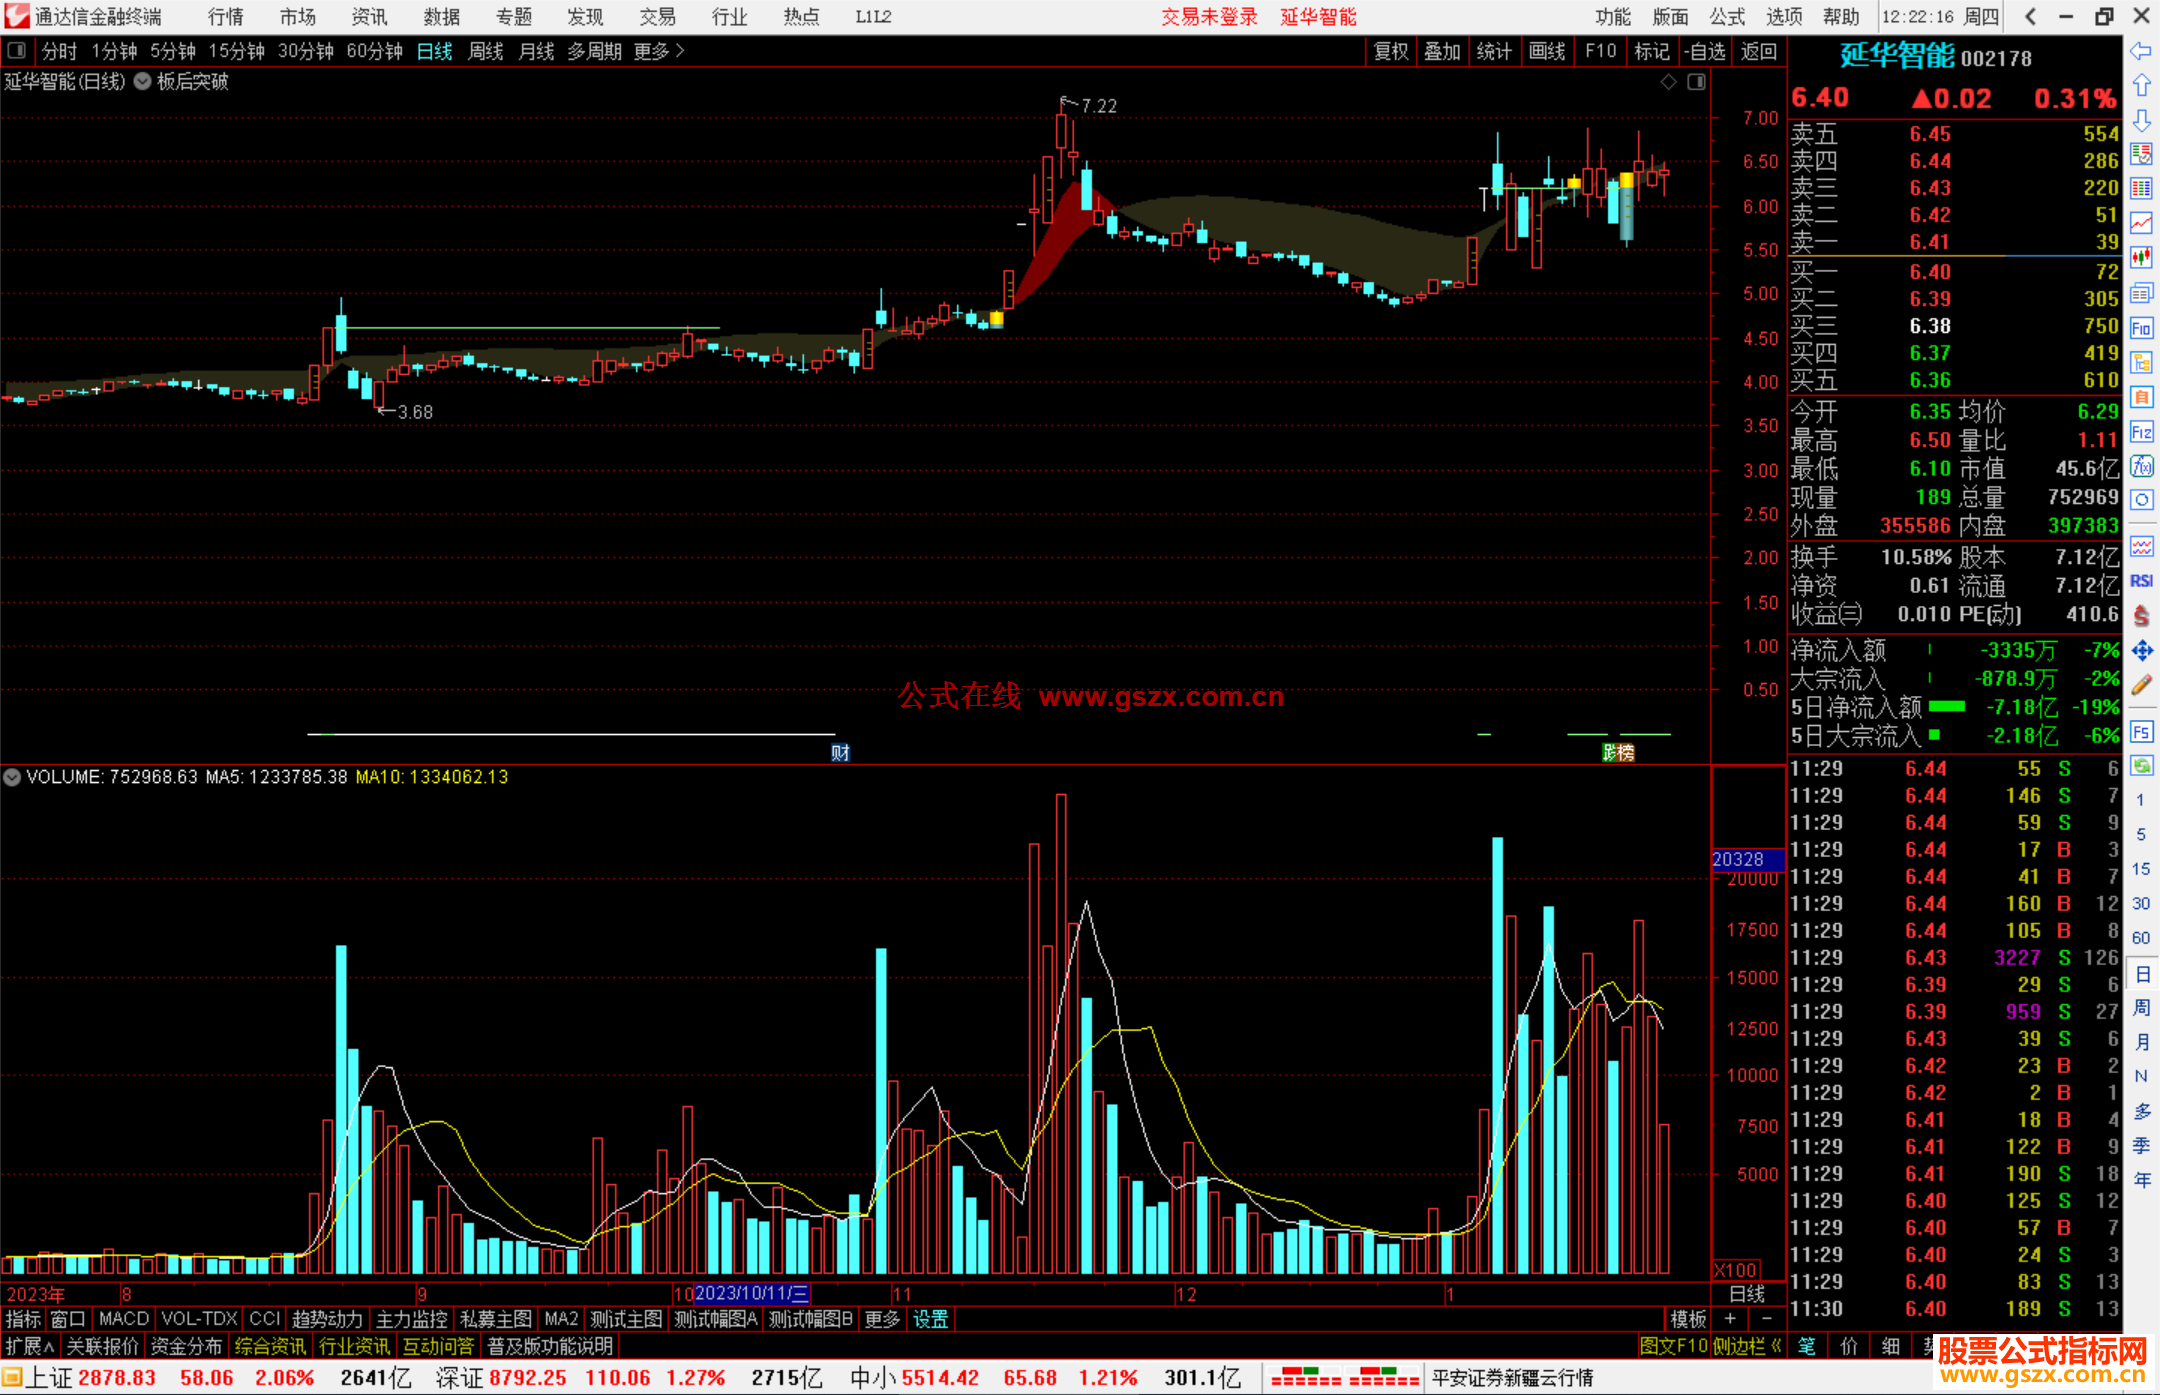This screenshot has height=1395, width=2160.
Task: Open the f(x) formula sidebar icon
Action: [2141, 466]
